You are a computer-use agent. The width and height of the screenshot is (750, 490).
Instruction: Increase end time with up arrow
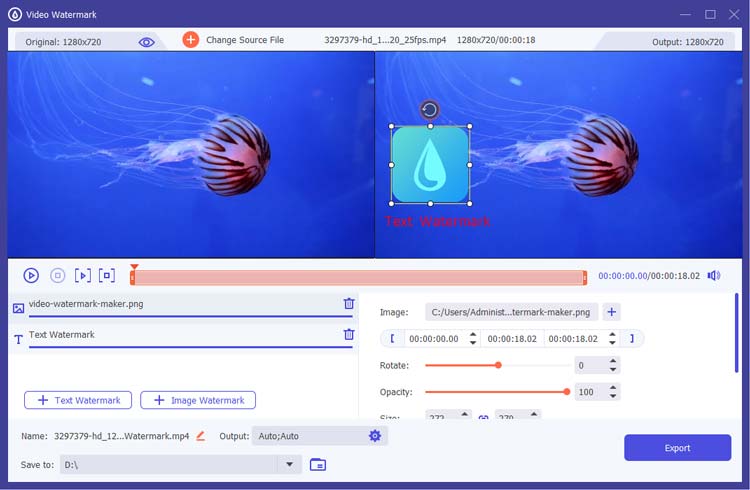(612, 335)
